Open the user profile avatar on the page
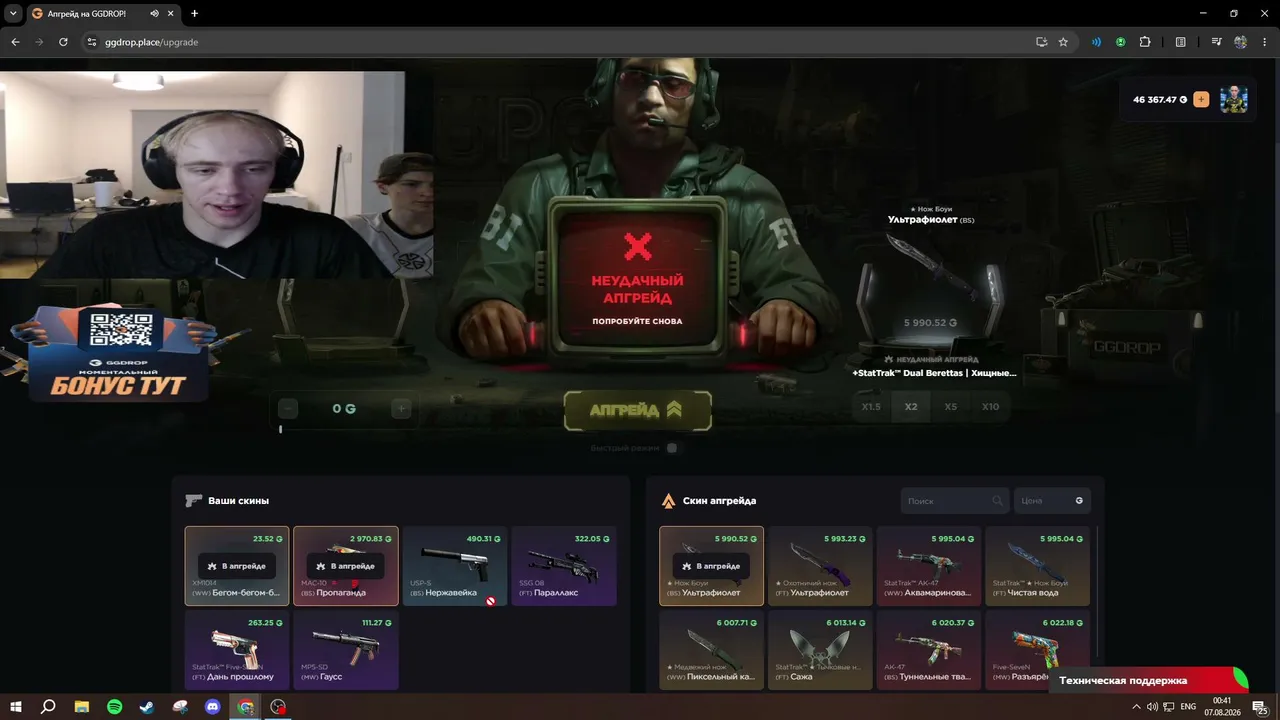Screen dimensions: 1280x720 click(1233, 99)
